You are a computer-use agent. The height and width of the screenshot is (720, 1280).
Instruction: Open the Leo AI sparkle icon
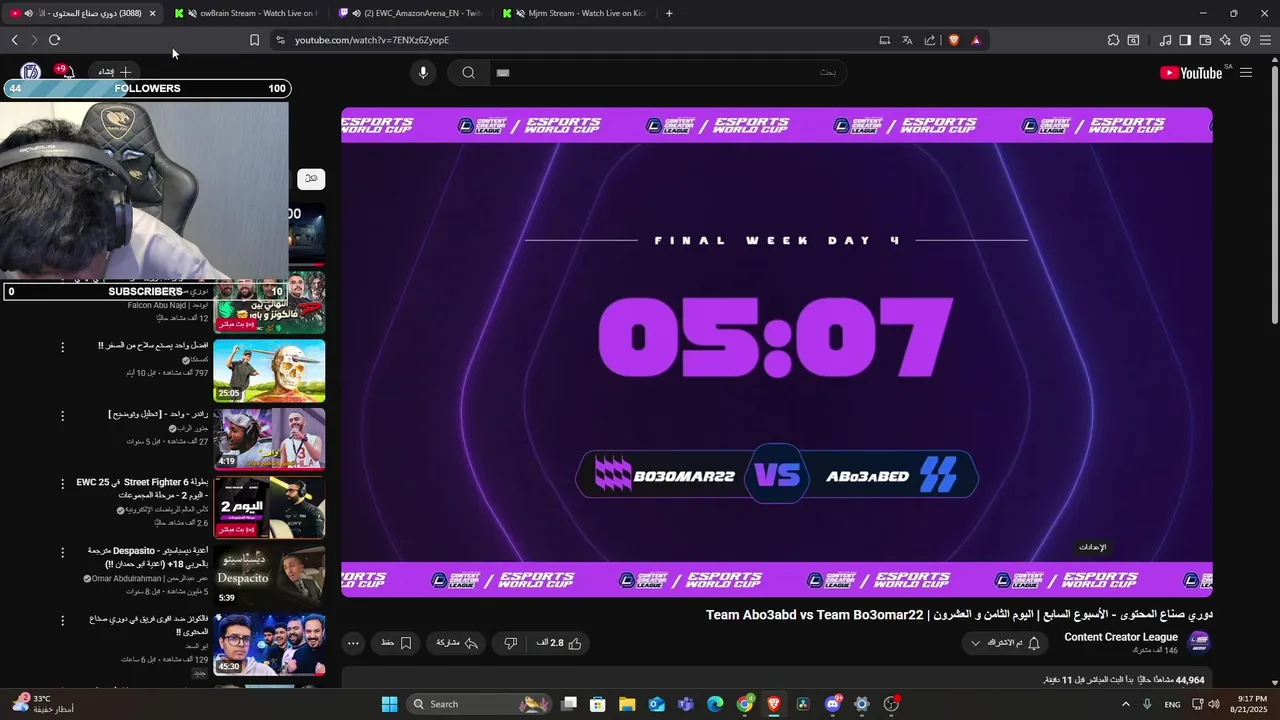[x=1225, y=40]
